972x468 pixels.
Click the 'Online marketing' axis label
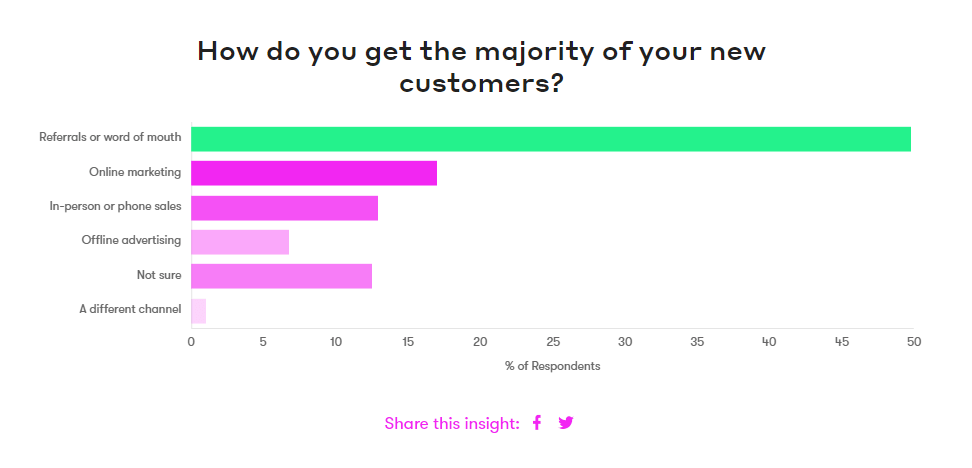click(x=135, y=172)
